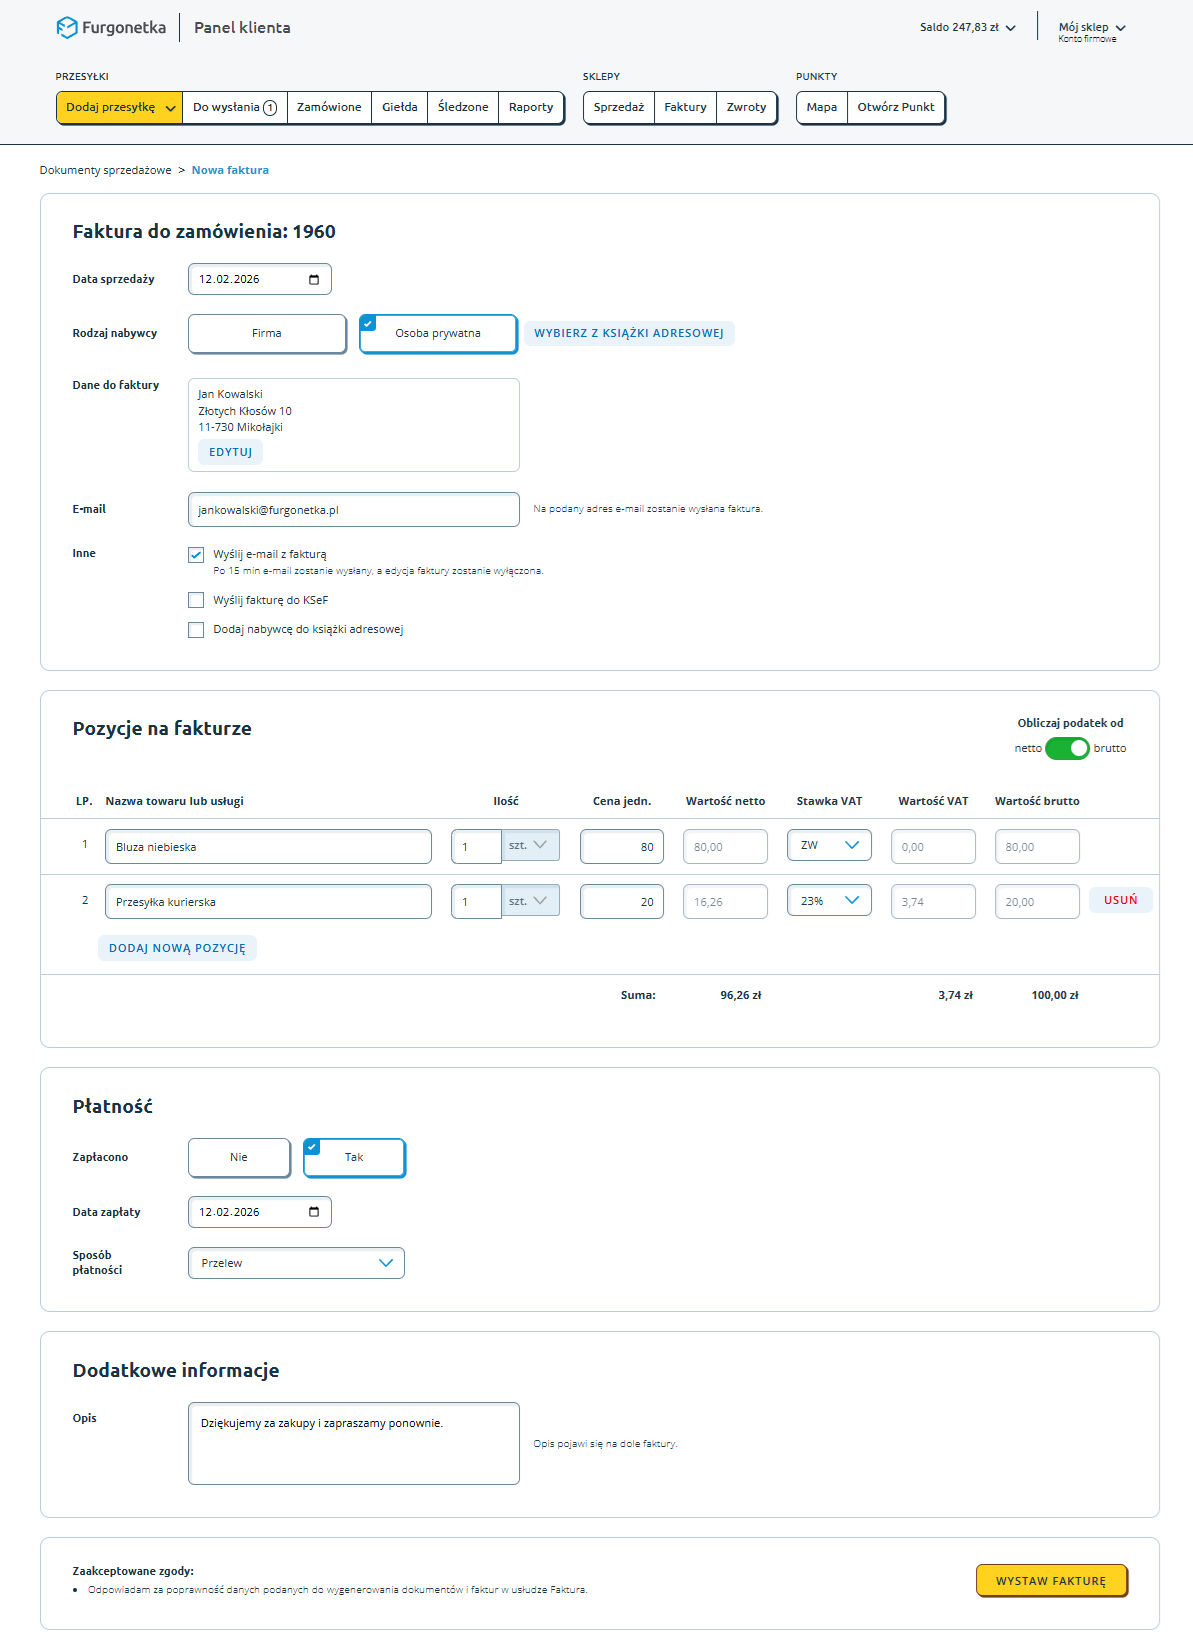The image size is (1193, 1651).
Task: Click into the E-mail input field
Action: [x=353, y=510]
